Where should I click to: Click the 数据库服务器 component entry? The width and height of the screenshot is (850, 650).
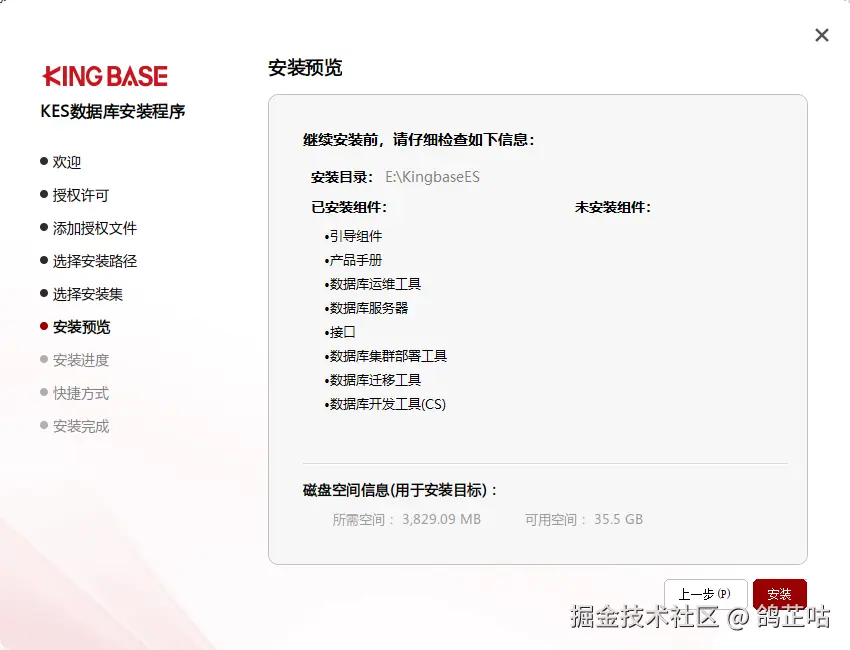(x=366, y=308)
